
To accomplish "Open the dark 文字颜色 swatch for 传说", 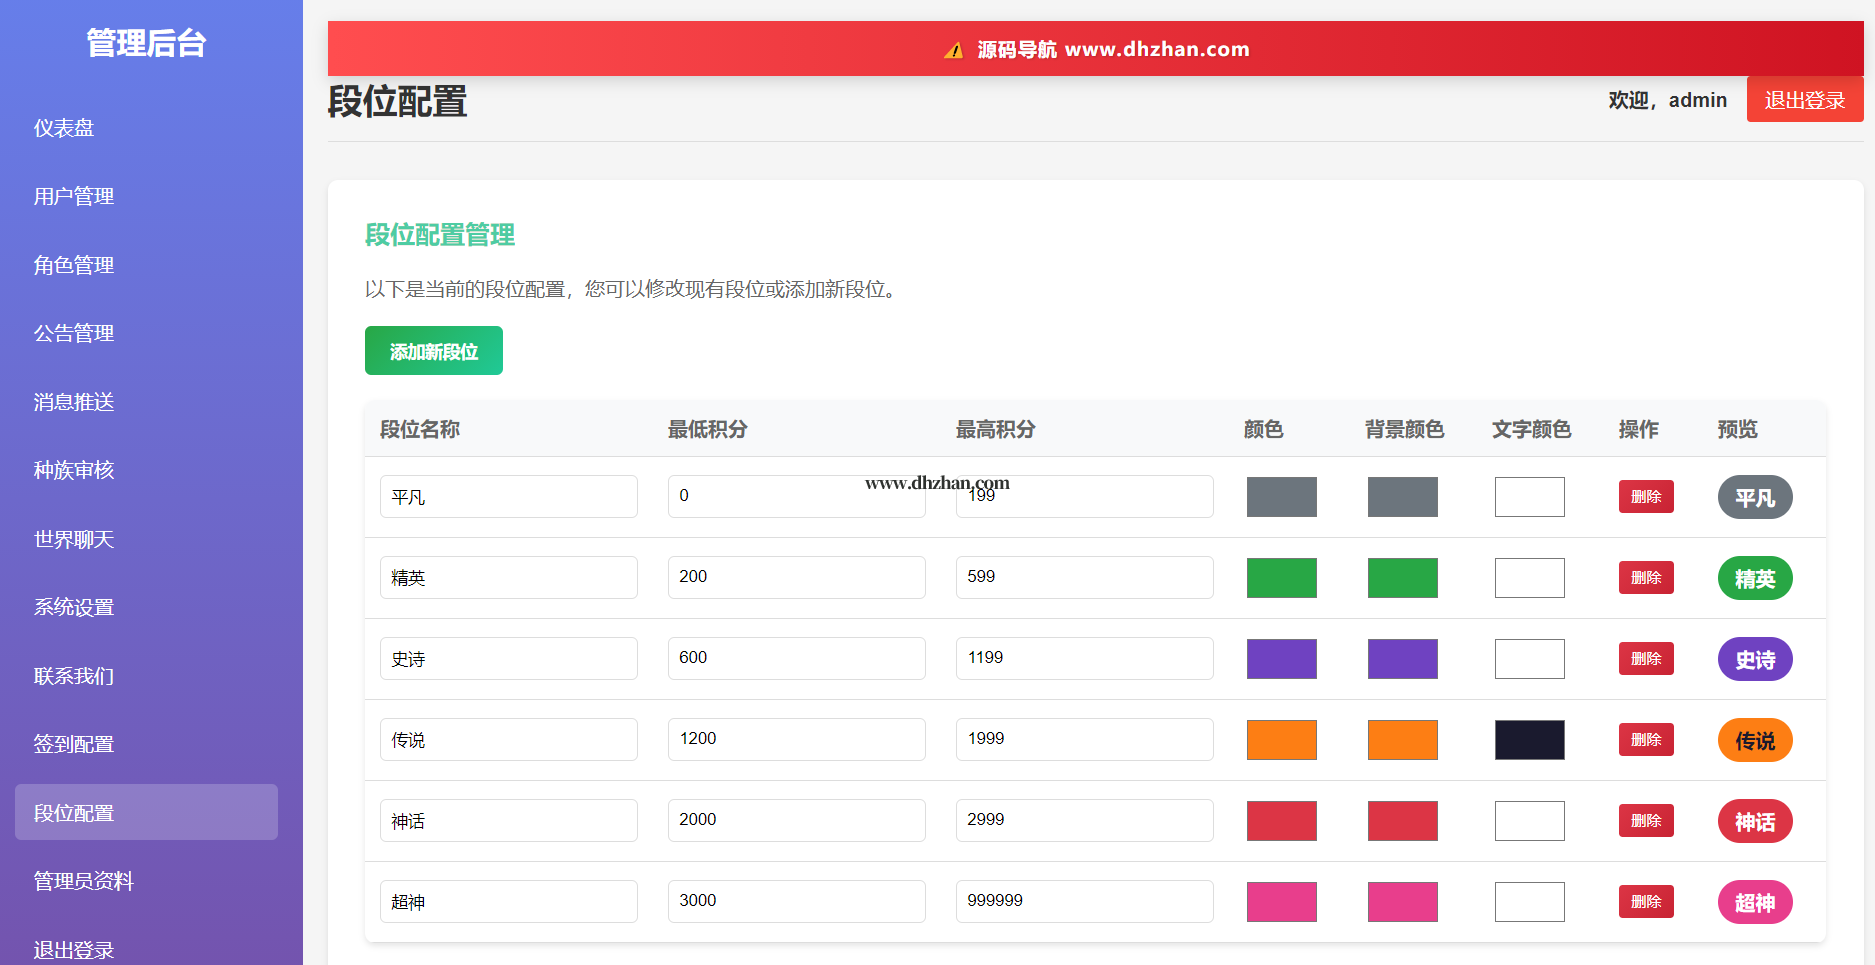I will click(x=1529, y=740).
